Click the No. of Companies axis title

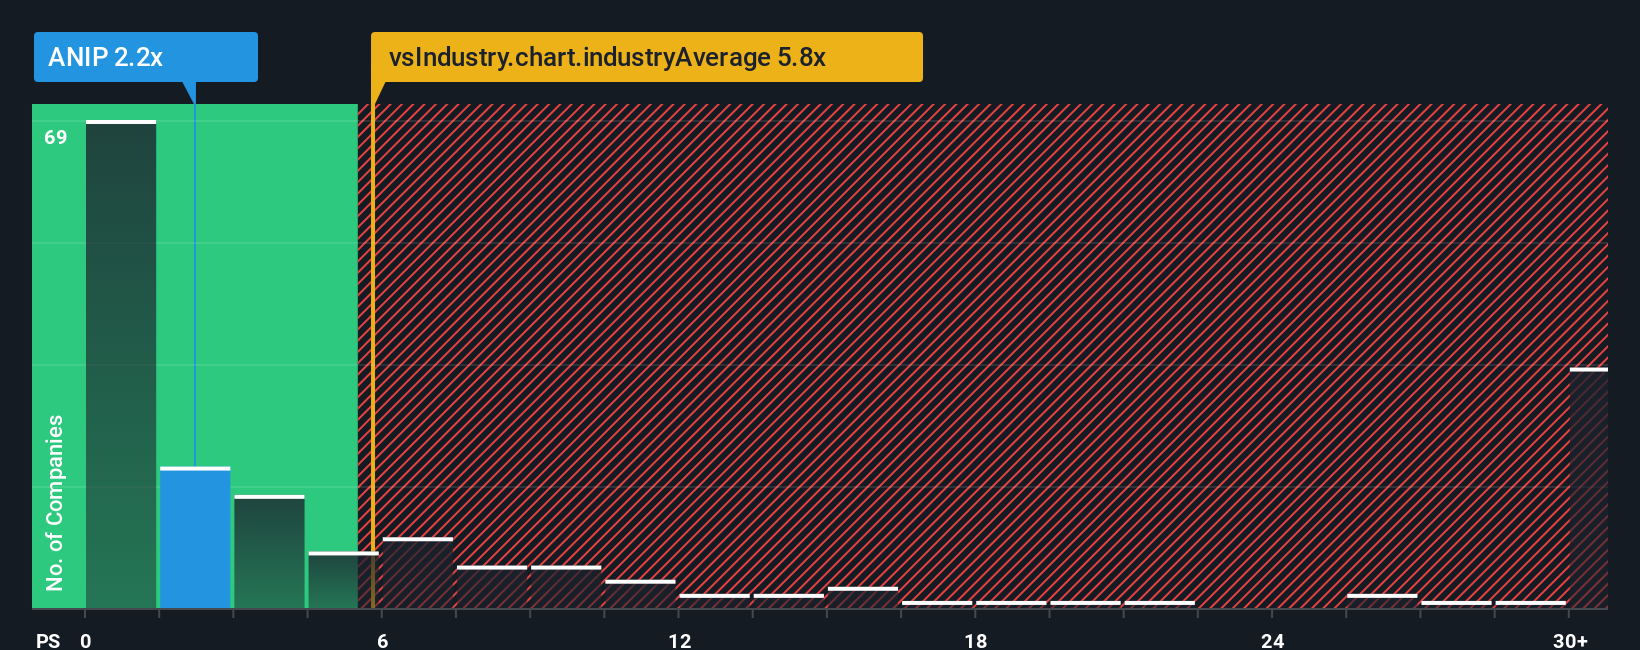pyautogui.click(x=55, y=502)
